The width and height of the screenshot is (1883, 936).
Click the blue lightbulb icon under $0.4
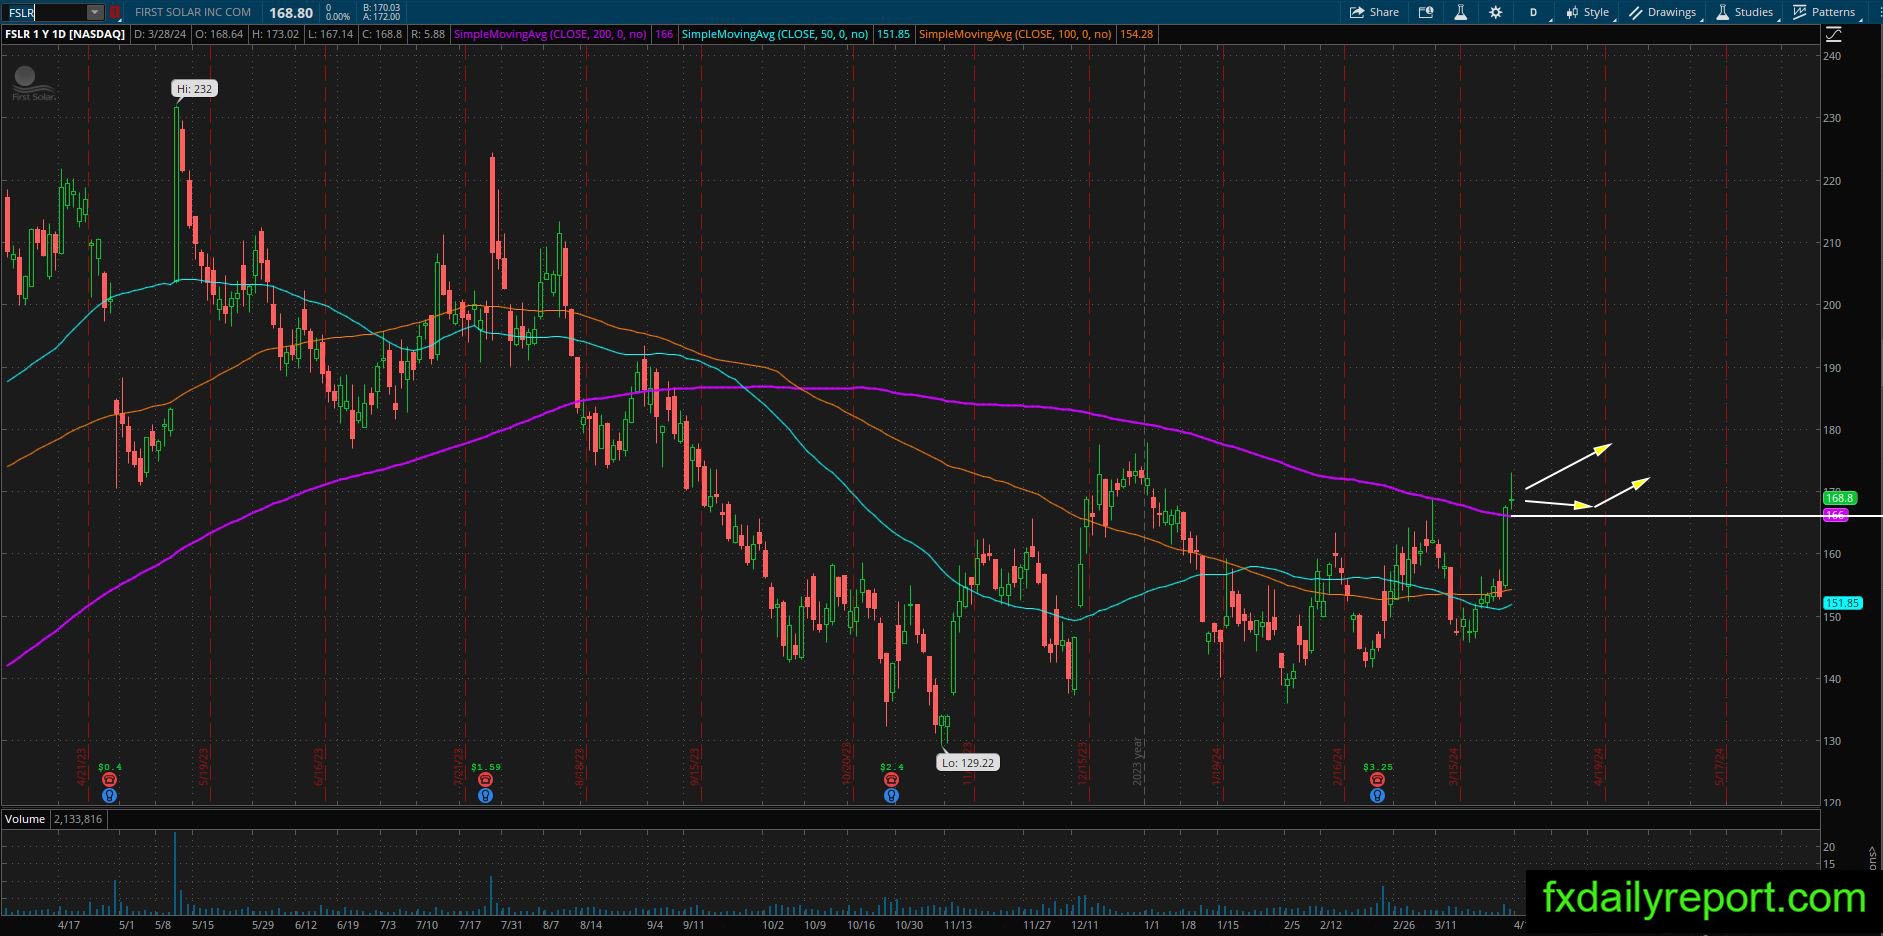109,796
